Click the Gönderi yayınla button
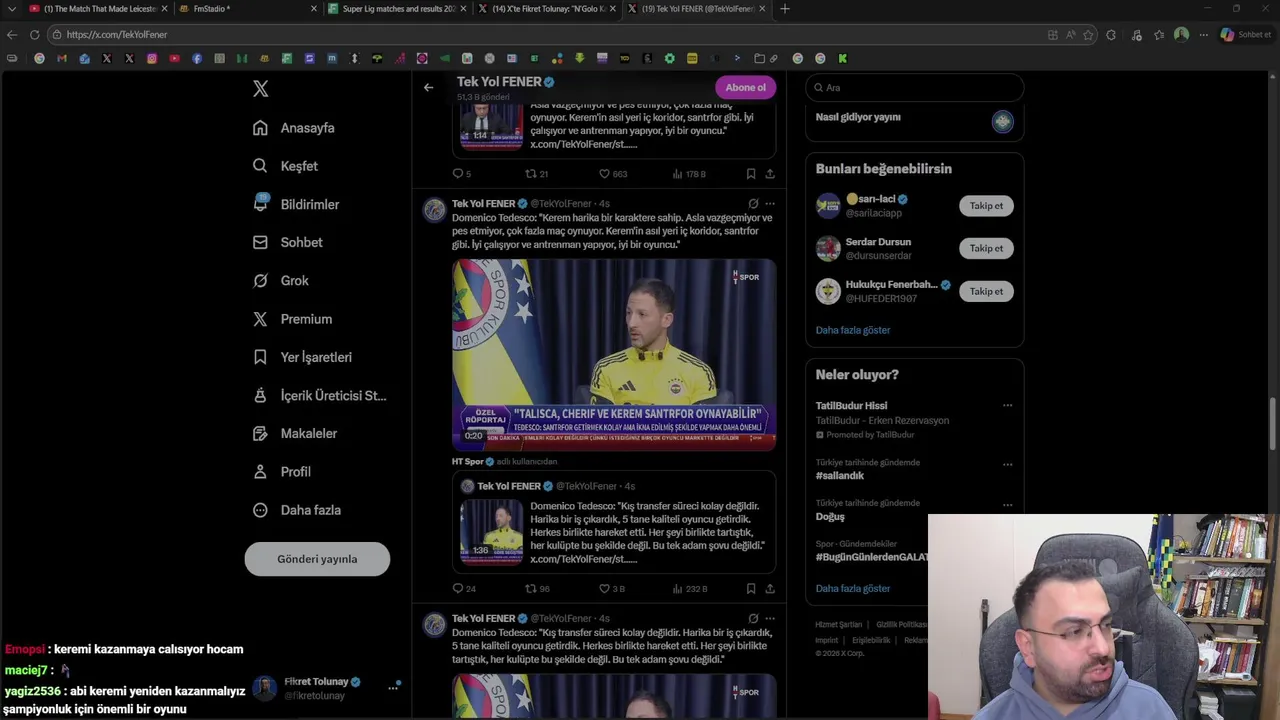This screenshot has width=1280, height=720. [x=317, y=559]
